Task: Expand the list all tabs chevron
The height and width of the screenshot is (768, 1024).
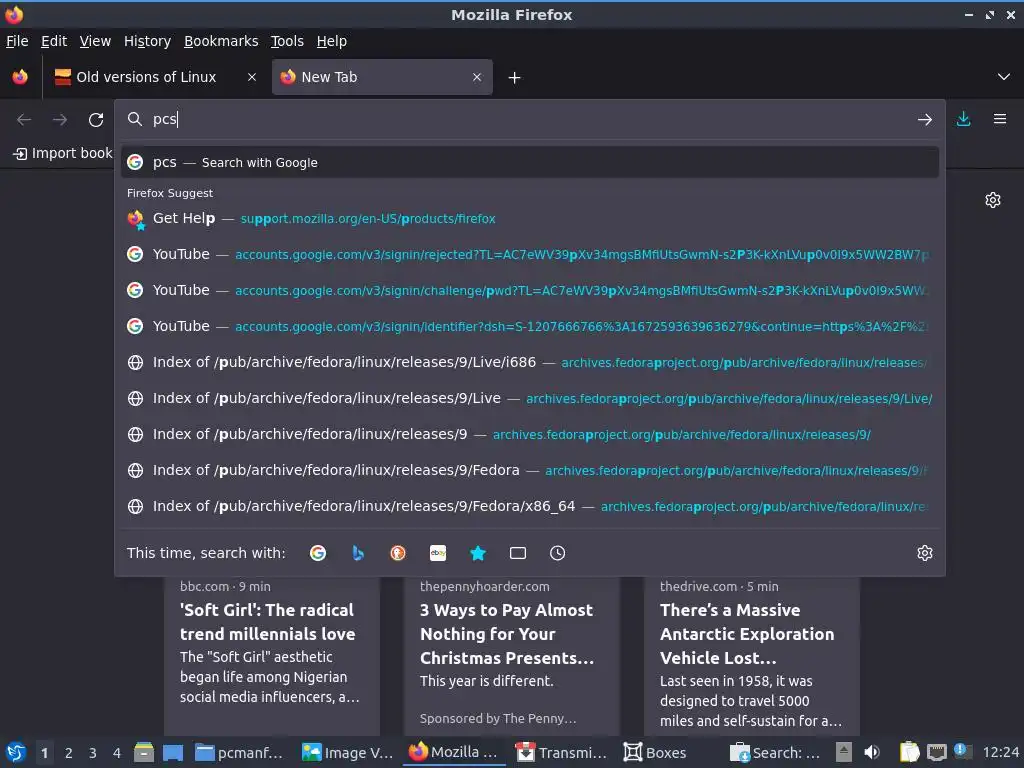Action: pyautogui.click(x=1004, y=77)
